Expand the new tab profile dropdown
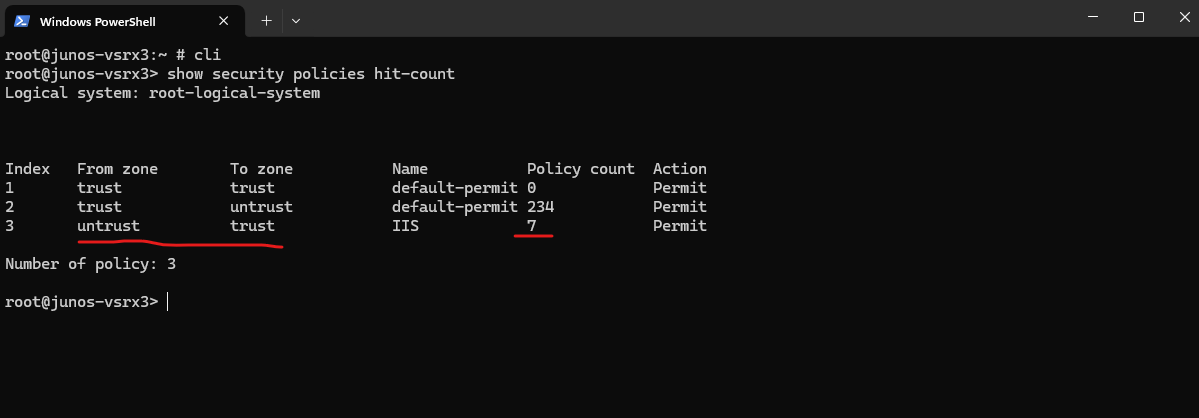 coord(296,21)
